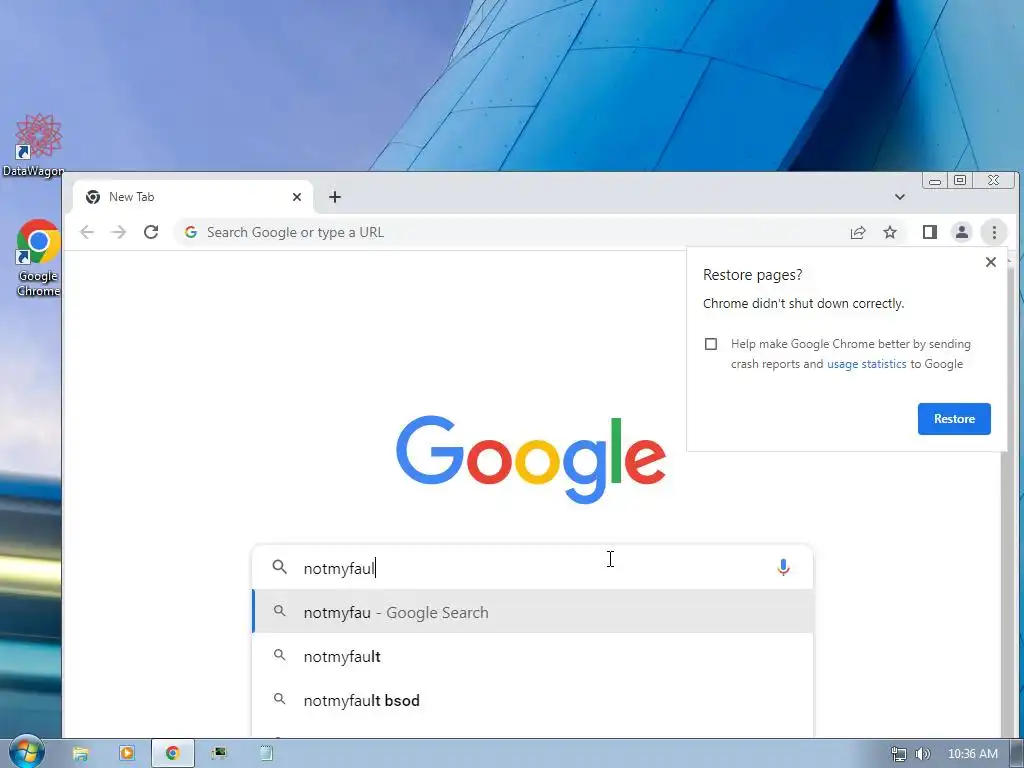Dismiss the Restore pages popup

coord(991,262)
